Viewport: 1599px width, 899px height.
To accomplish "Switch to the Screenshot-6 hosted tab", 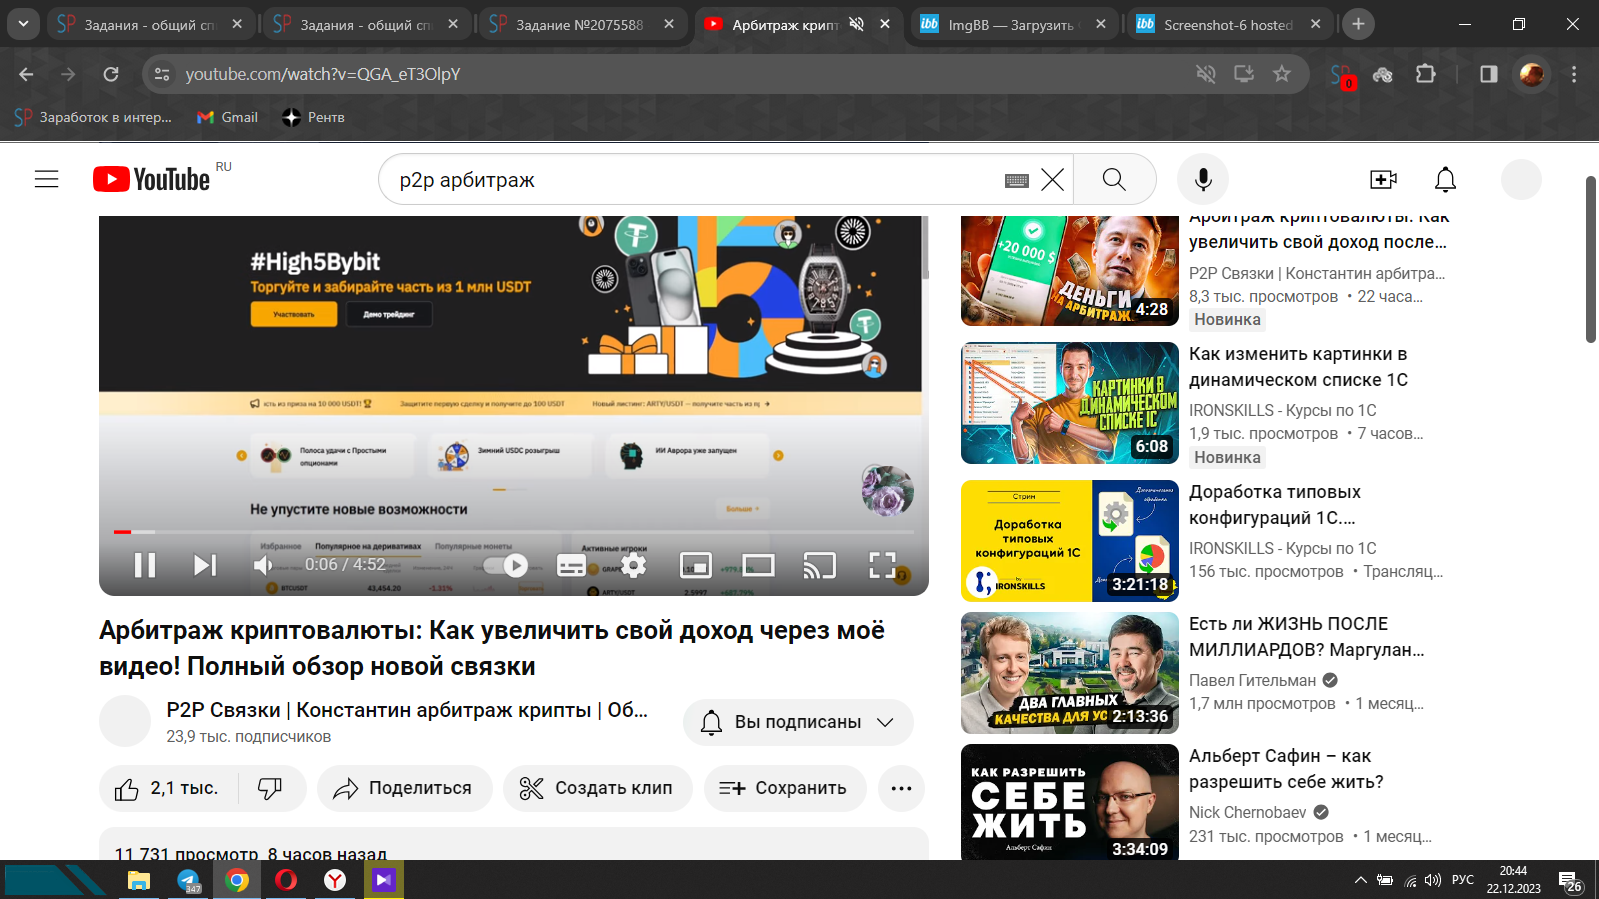I will pos(1228,24).
